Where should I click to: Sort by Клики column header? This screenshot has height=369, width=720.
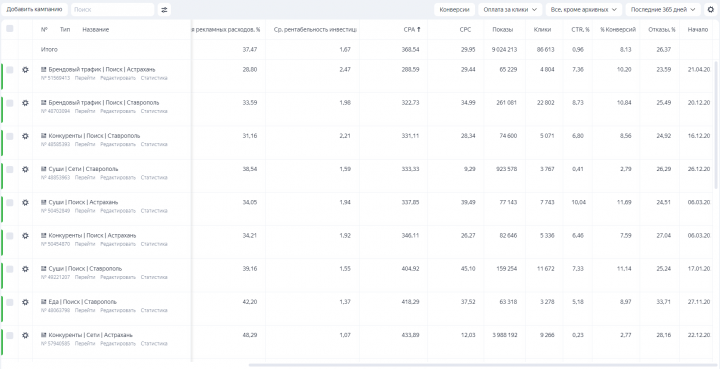pos(542,29)
